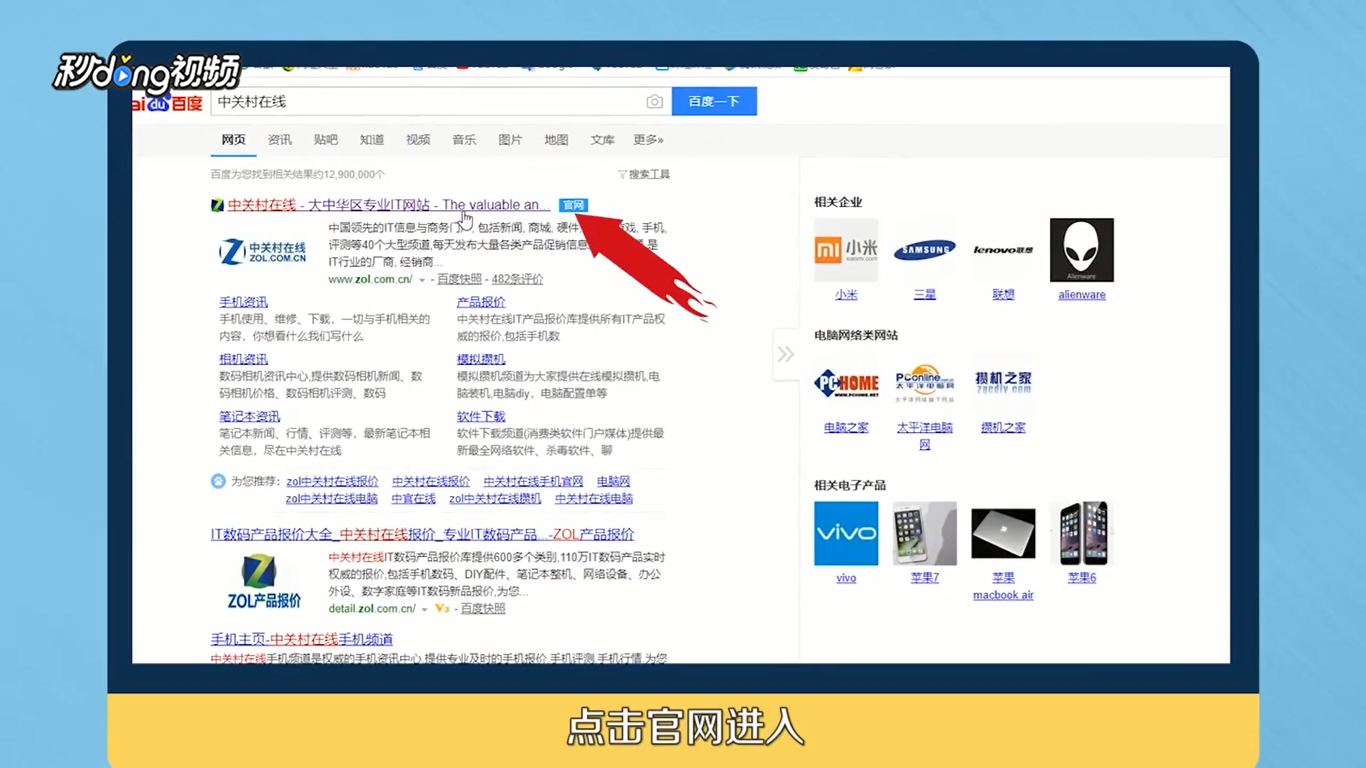
Task: Click the 为您推荐 avatar icon
Action: pos(218,481)
